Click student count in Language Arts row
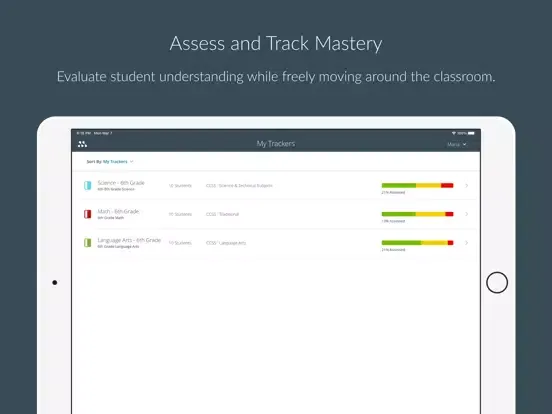The image size is (552, 414). 180,243
